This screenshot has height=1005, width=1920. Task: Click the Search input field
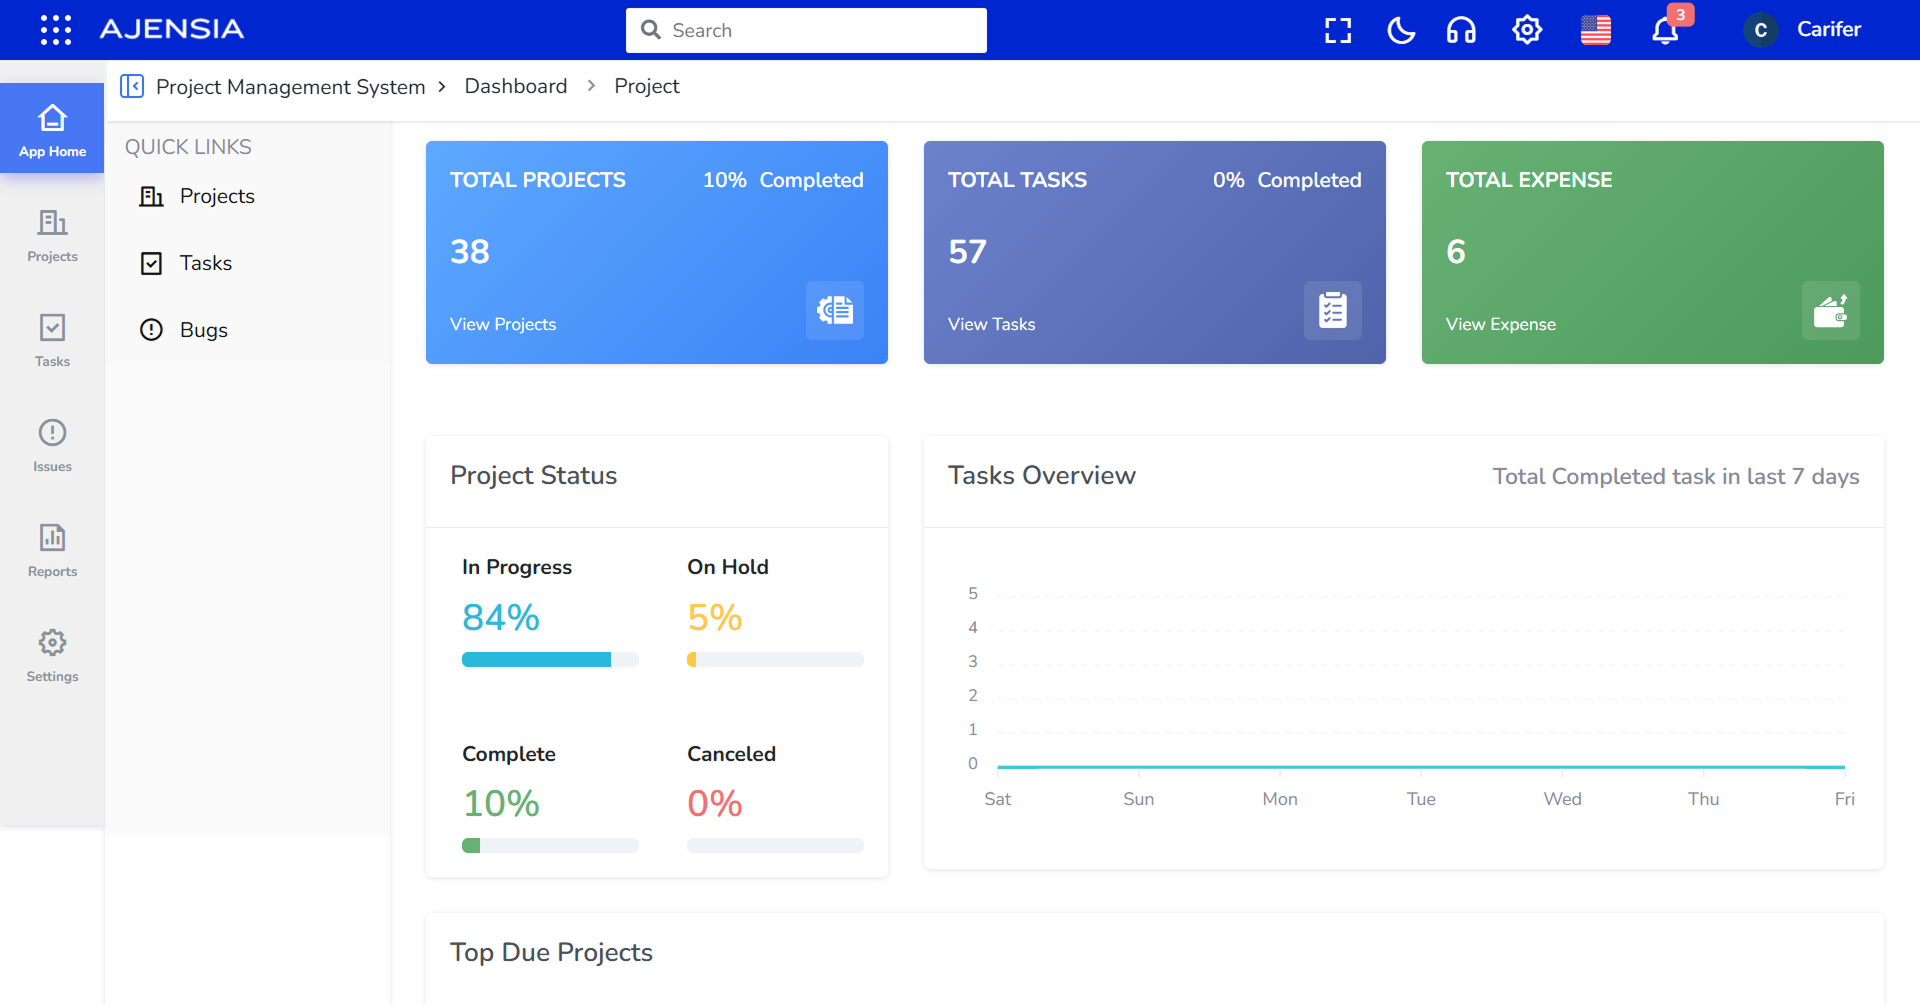806,30
